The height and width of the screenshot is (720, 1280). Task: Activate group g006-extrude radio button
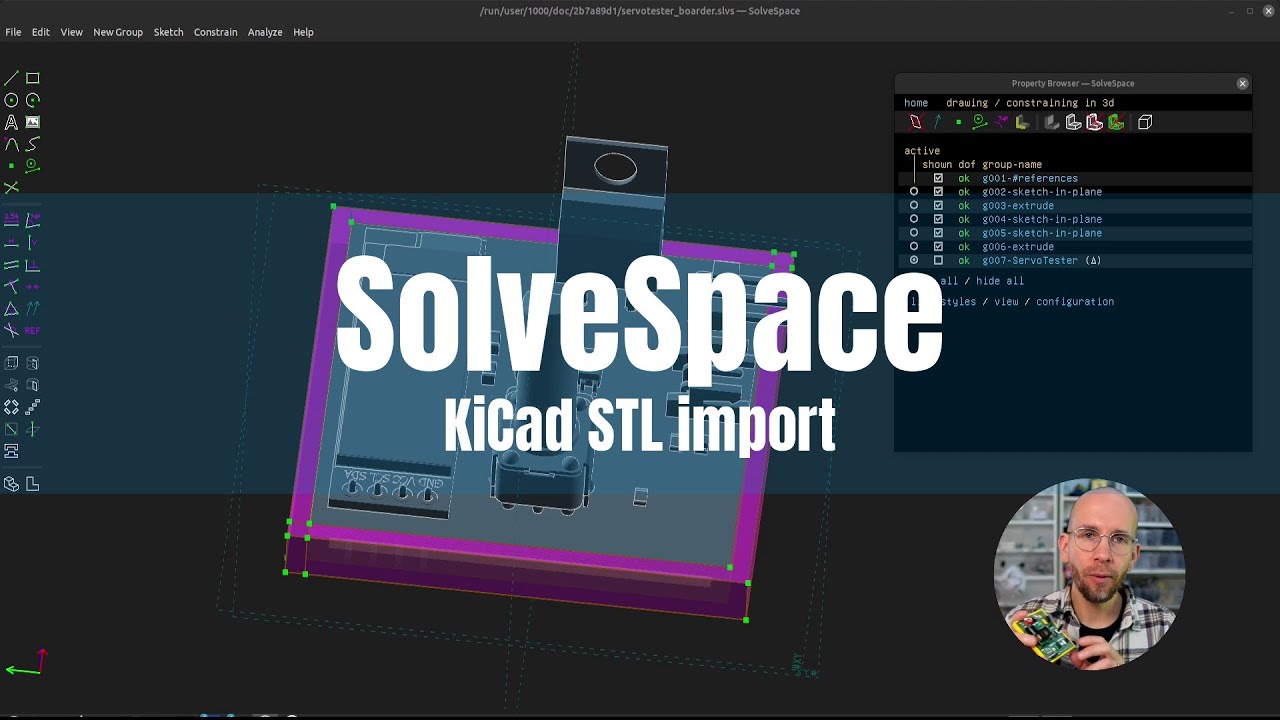914,246
